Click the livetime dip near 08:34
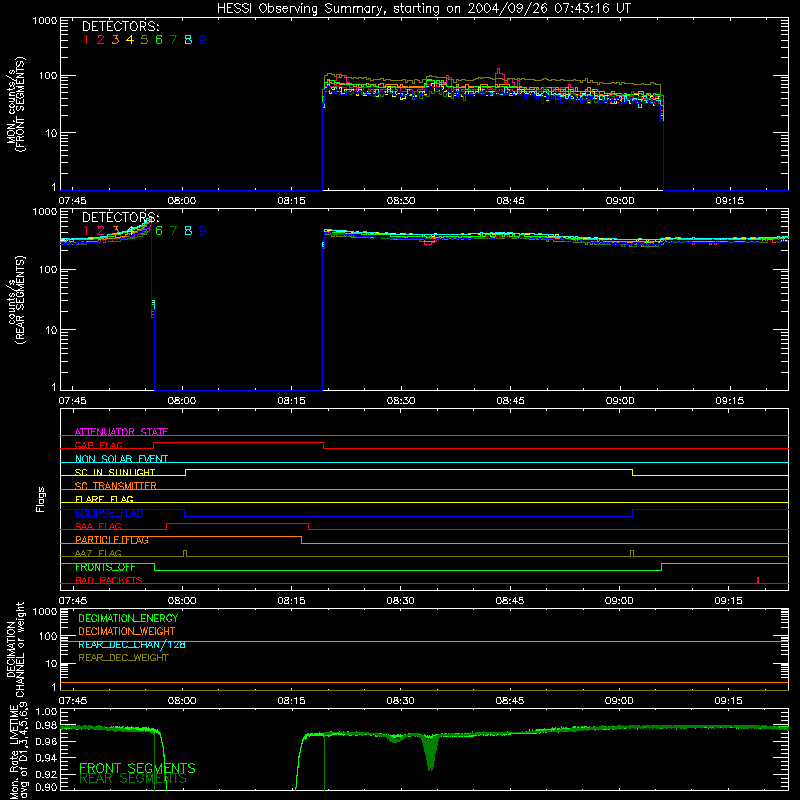The image size is (800, 800). (430, 753)
